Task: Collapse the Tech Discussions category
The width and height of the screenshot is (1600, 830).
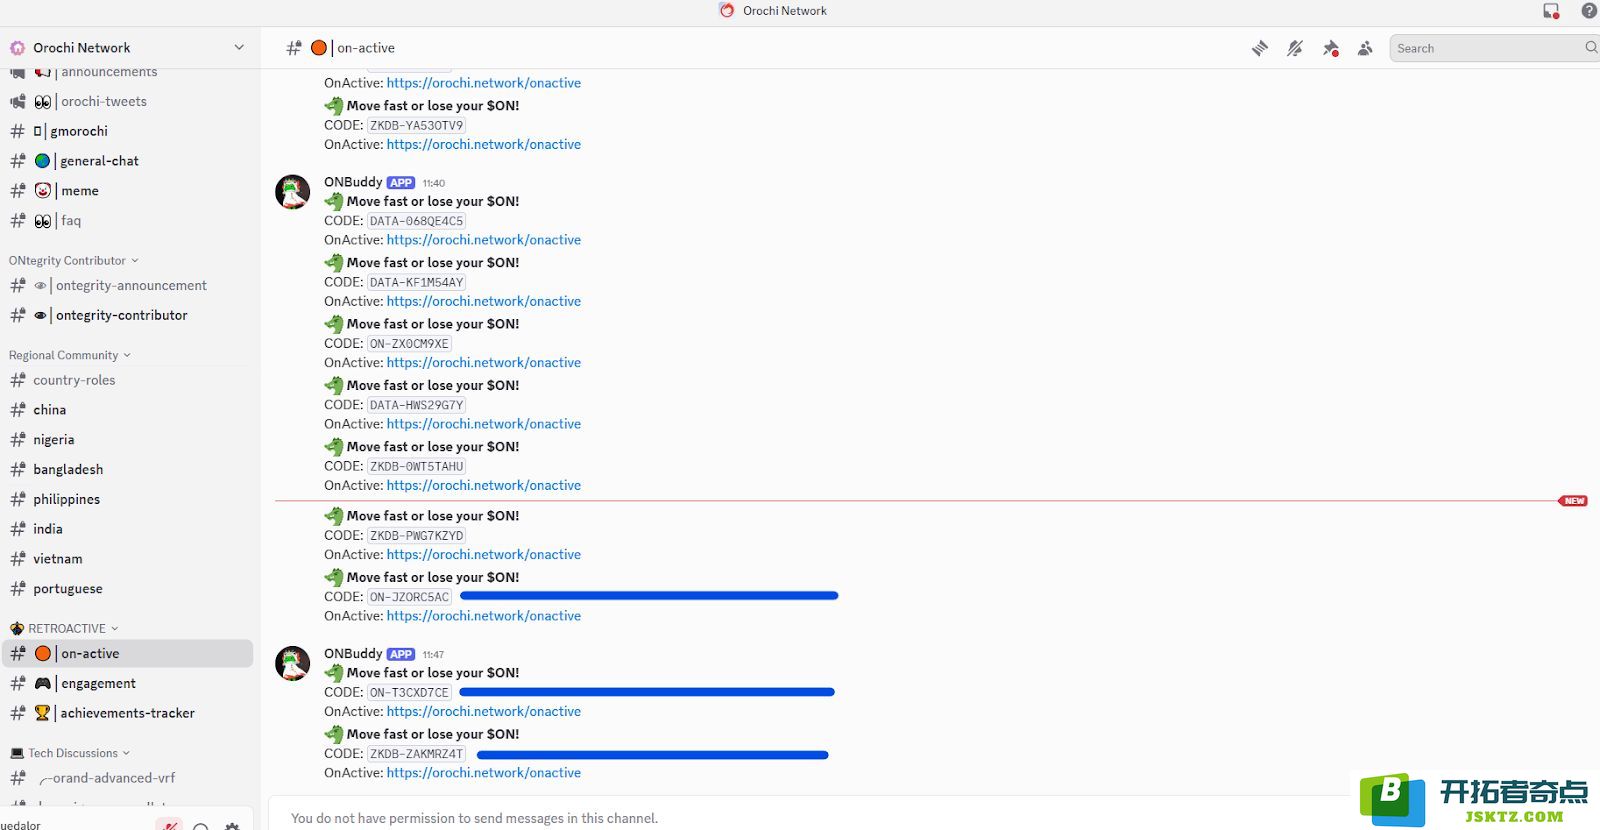Action: point(70,753)
